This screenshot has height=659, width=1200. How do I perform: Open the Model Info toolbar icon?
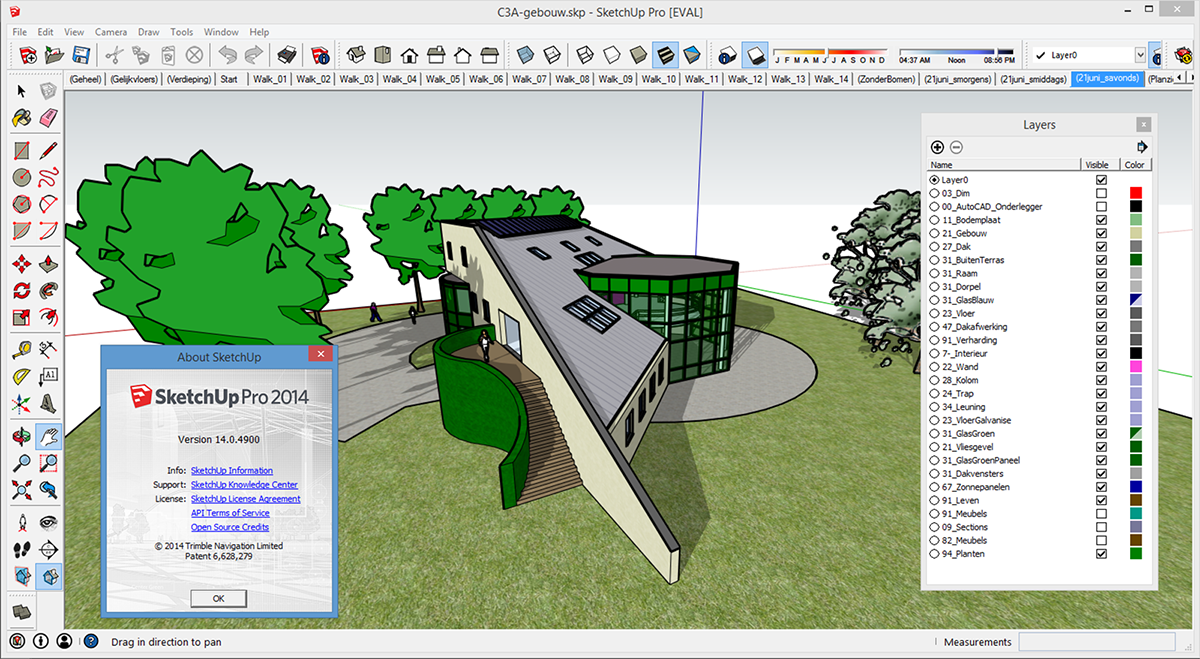(x=321, y=55)
